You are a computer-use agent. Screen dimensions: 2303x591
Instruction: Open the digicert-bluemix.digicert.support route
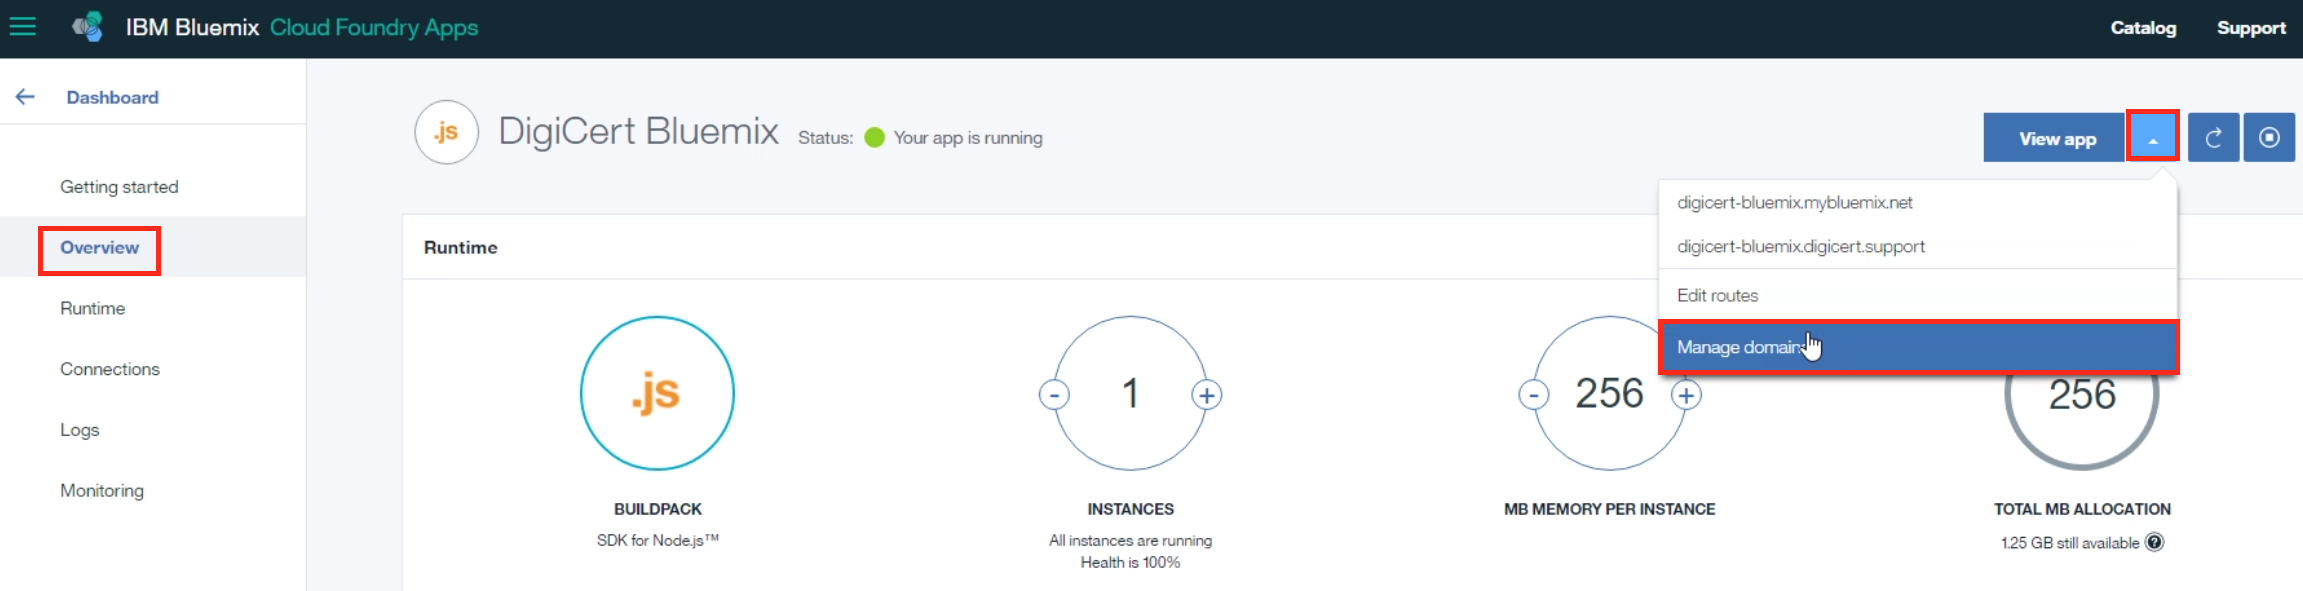[1800, 246]
